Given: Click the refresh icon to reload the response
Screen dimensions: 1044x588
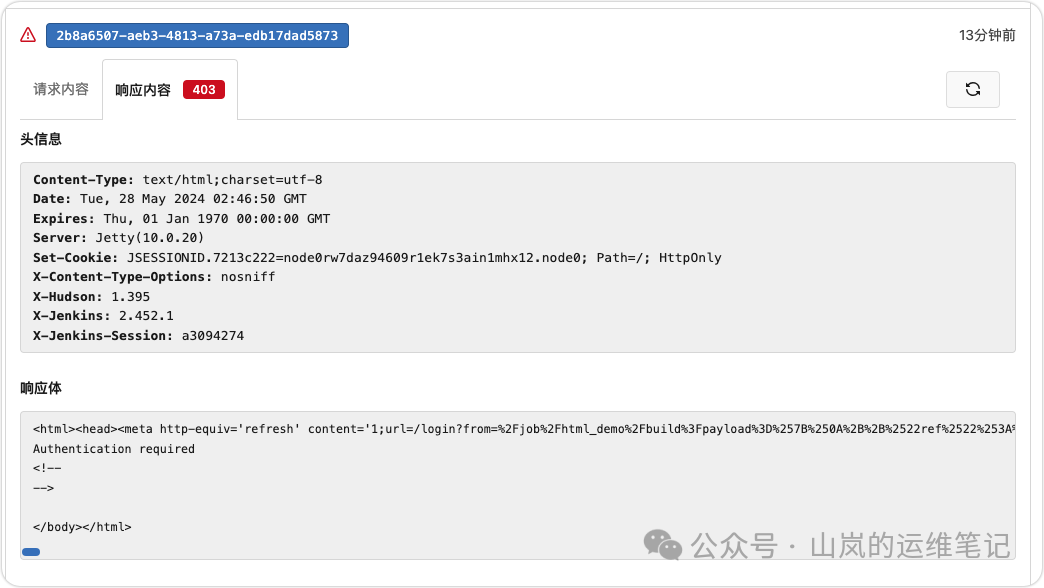Looking at the screenshot, I should 972,89.
